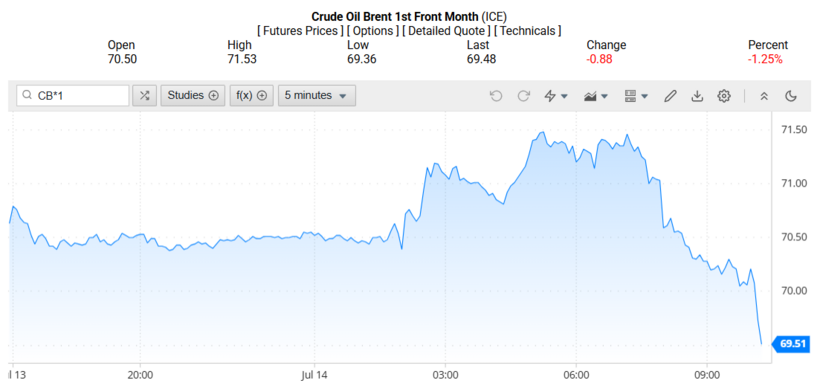Viewport: 820px width, 383px height.
Task: Click the CB*1 symbol search field
Action: point(73,96)
